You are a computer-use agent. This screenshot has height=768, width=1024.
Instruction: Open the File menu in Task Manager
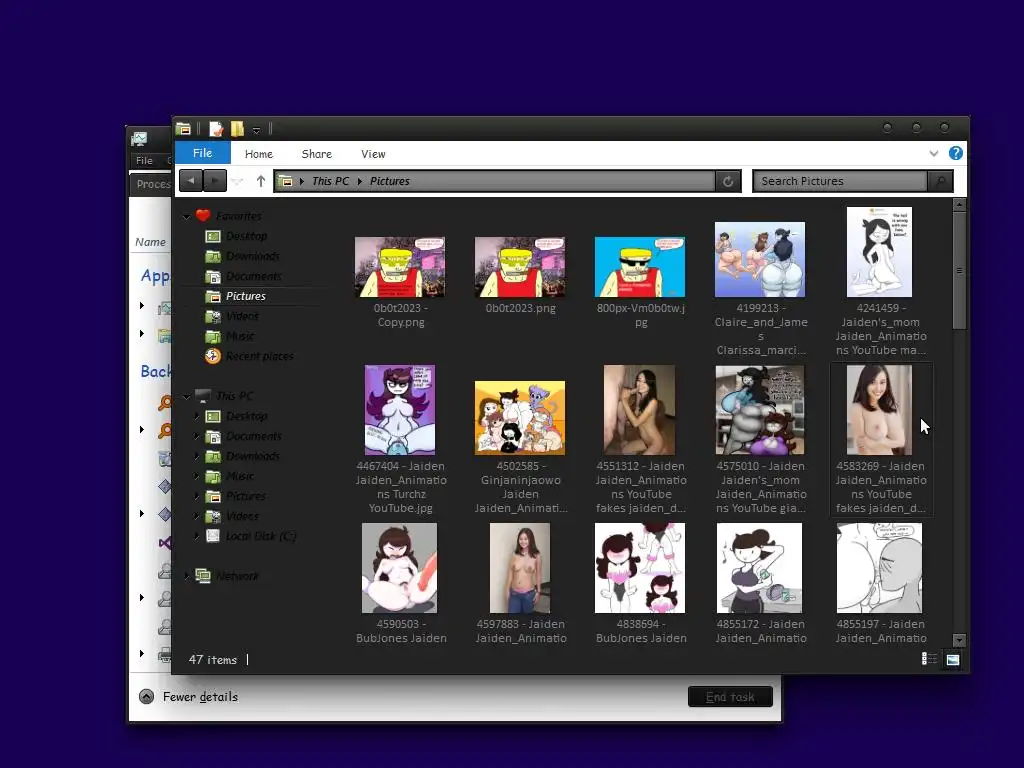(x=144, y=161)
